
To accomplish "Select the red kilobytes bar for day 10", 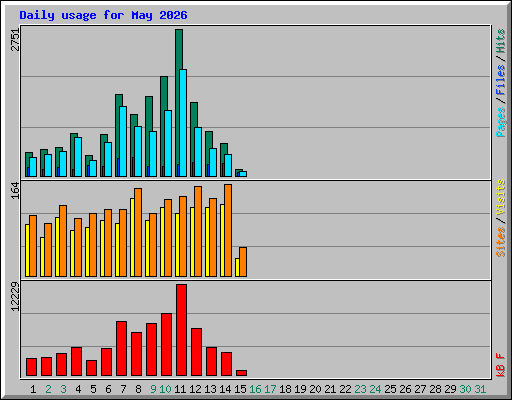I will coord(166,345).
